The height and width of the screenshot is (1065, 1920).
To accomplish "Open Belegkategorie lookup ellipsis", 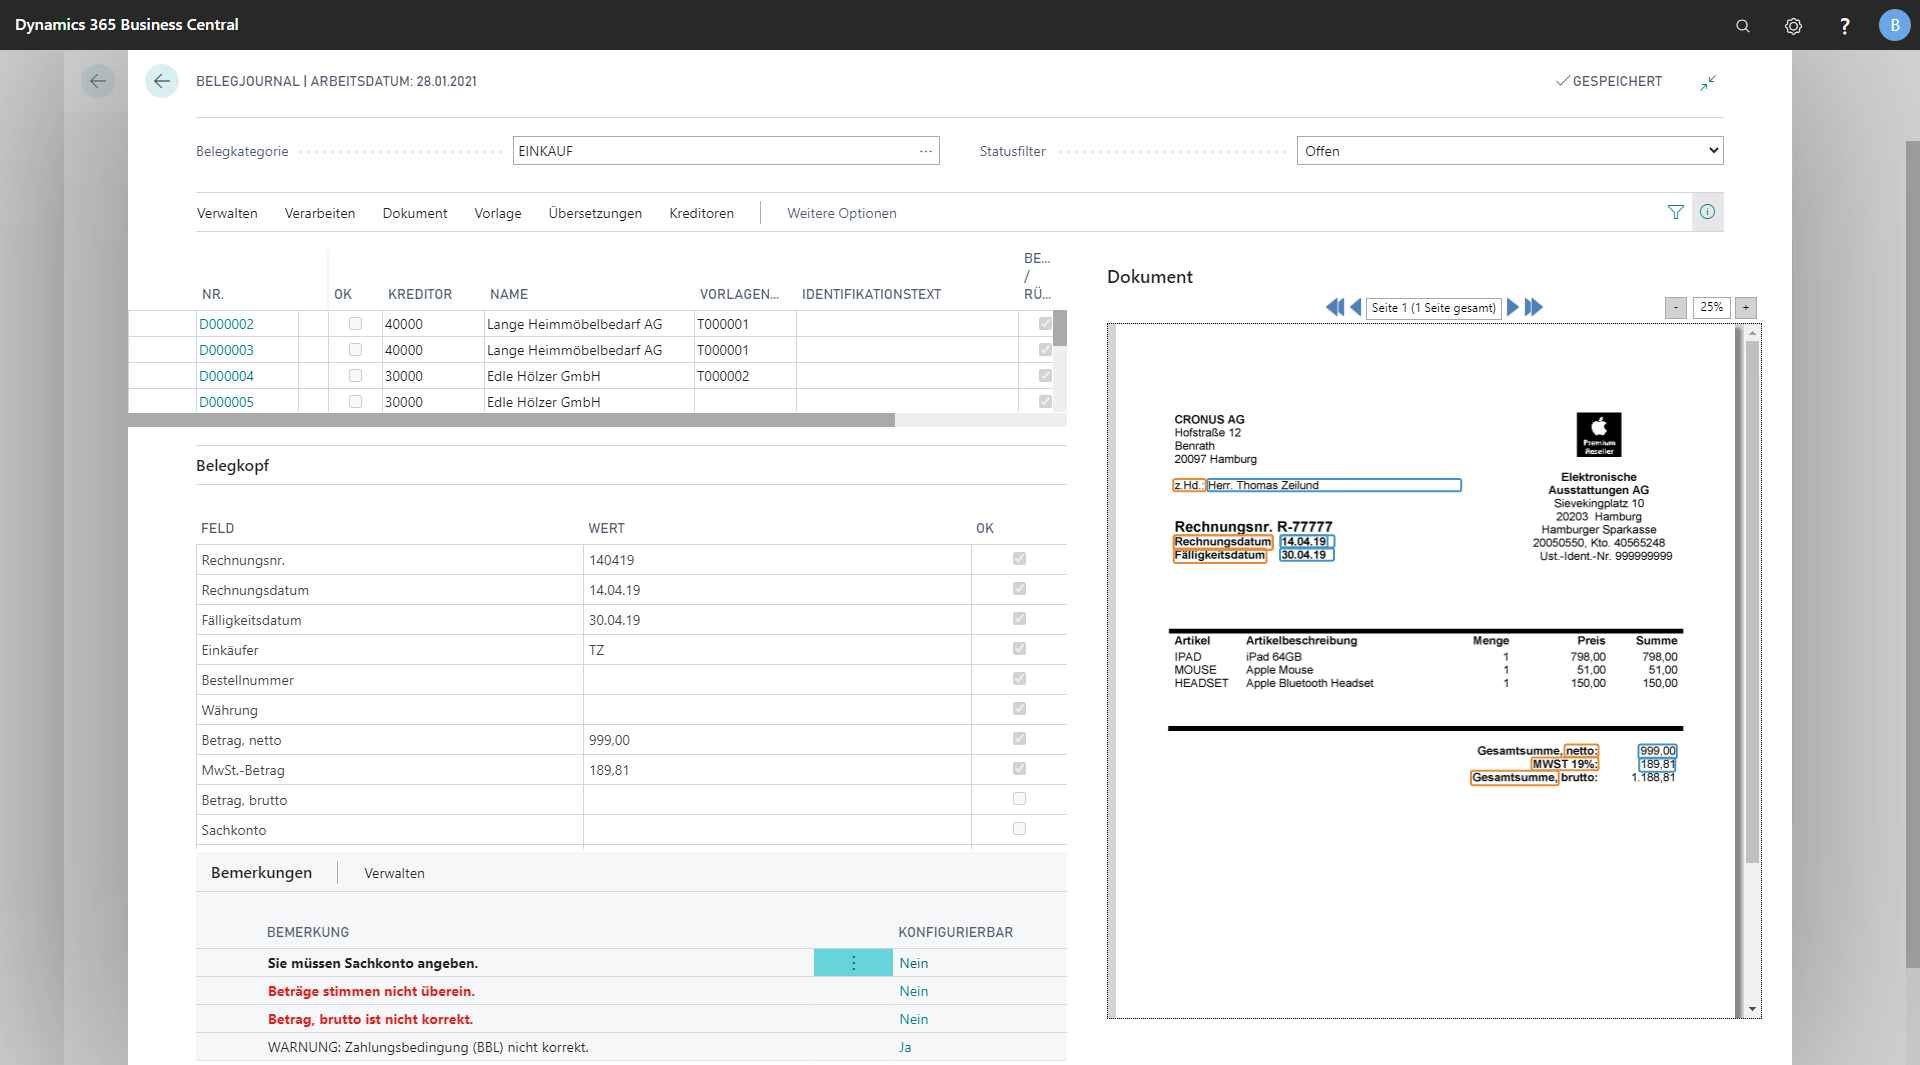I will click(x=926, y=151).
